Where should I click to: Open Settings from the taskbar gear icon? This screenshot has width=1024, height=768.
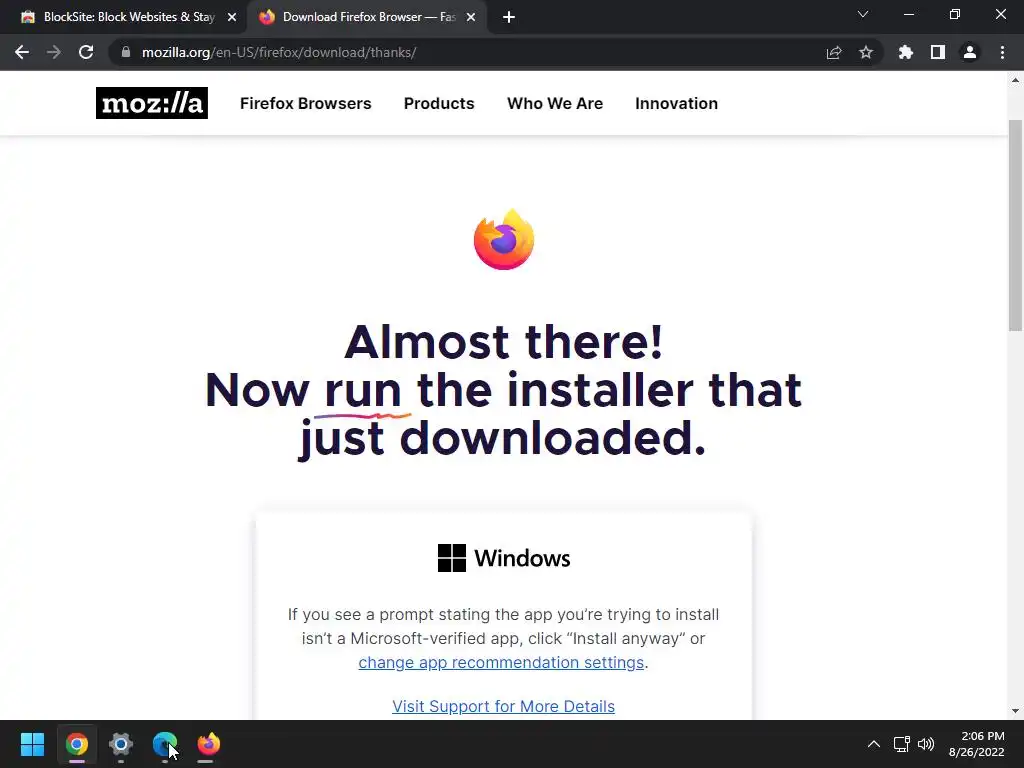[x=121, y=744]
